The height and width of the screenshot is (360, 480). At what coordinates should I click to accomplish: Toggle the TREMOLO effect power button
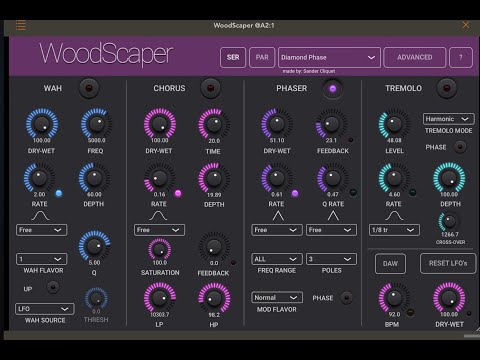click(446, 88)
